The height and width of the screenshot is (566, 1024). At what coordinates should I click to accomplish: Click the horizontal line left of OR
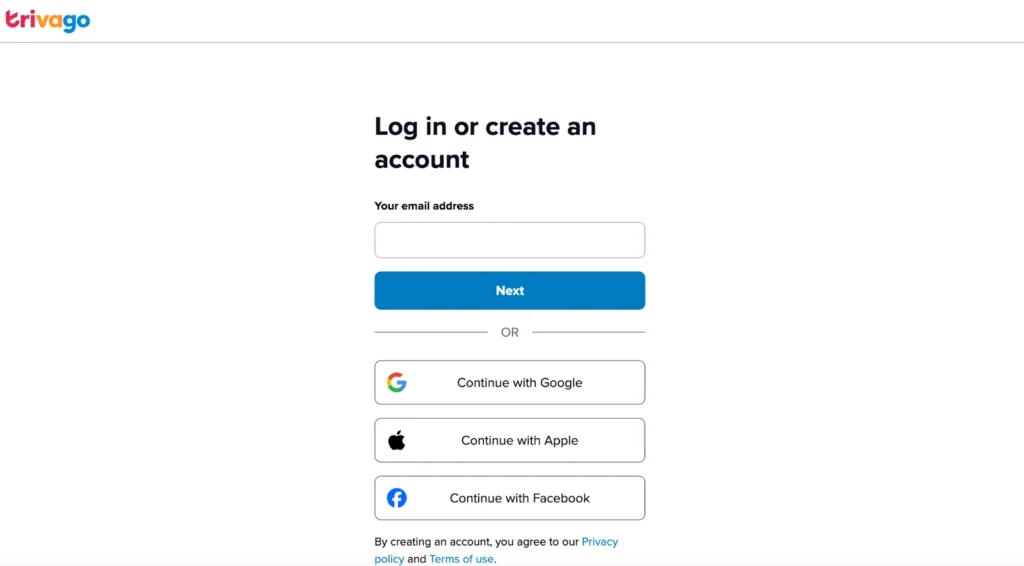point(431,332)
